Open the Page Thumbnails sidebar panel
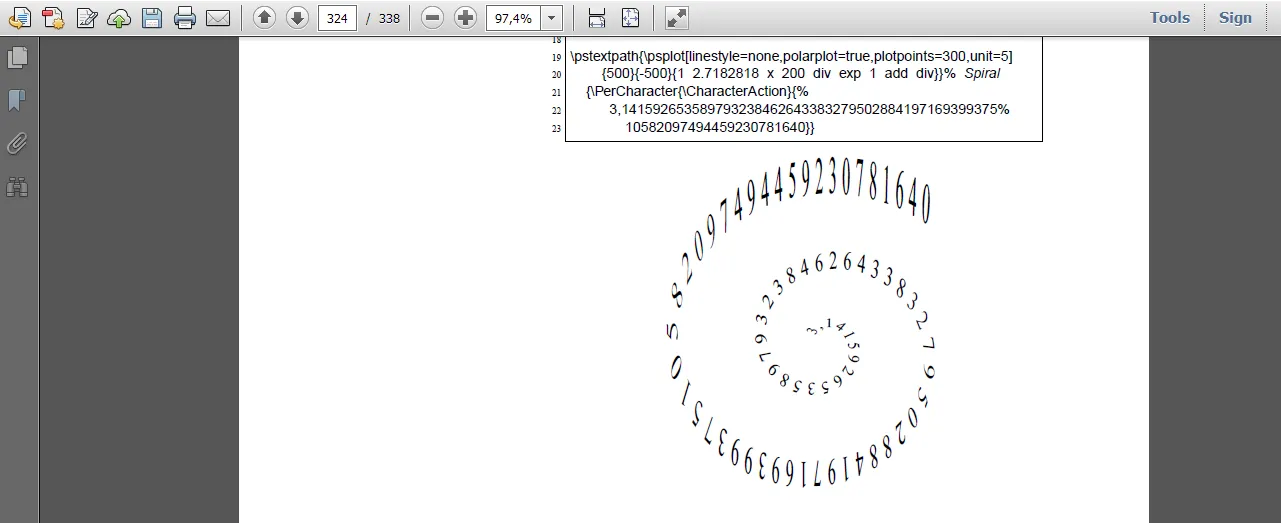1281x523 pixels. pos(17,58)
